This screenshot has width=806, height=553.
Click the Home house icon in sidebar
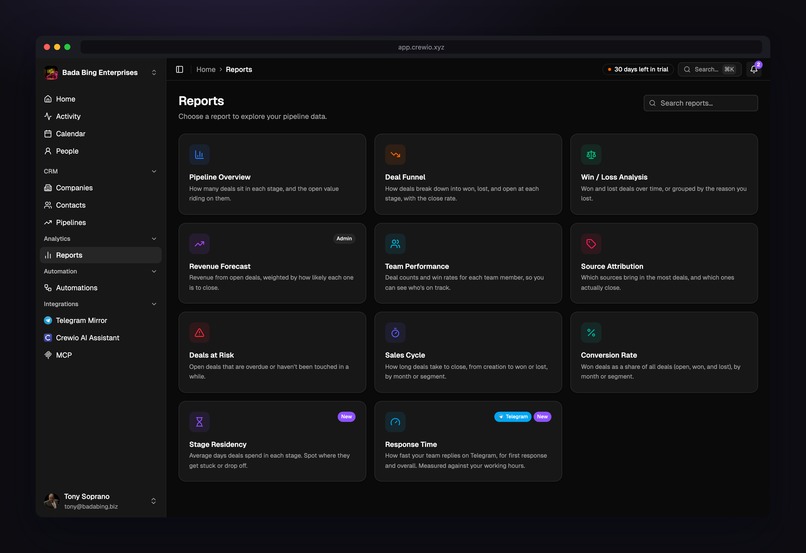coord(48,99)
